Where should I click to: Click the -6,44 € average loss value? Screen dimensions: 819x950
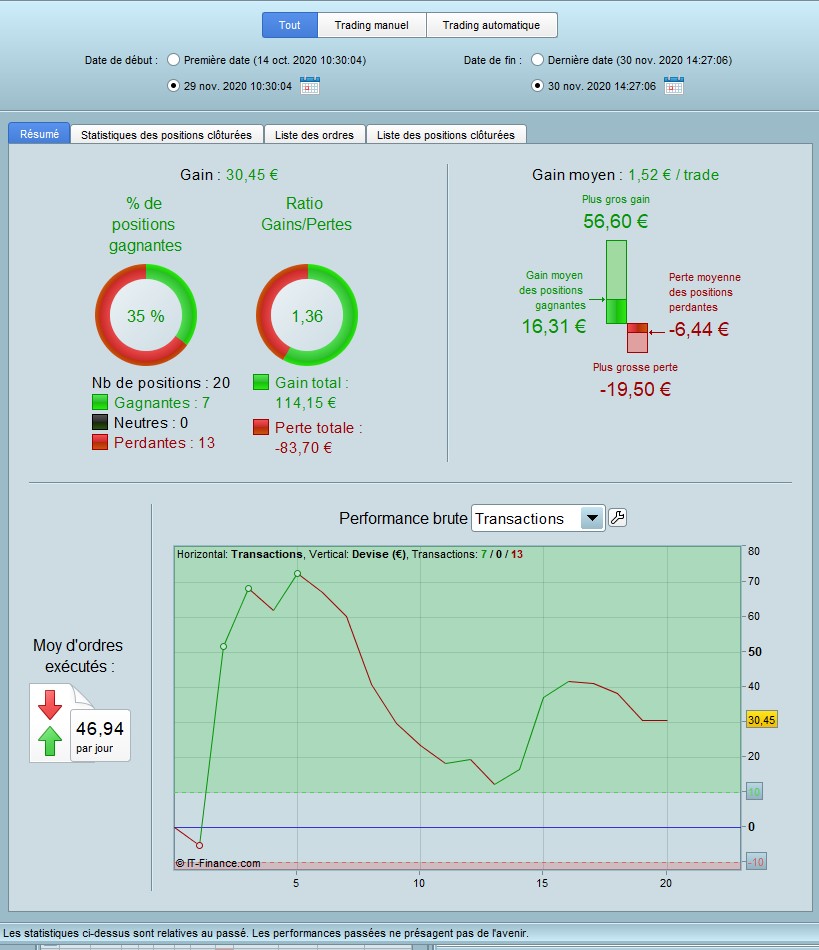coord(698,329)
